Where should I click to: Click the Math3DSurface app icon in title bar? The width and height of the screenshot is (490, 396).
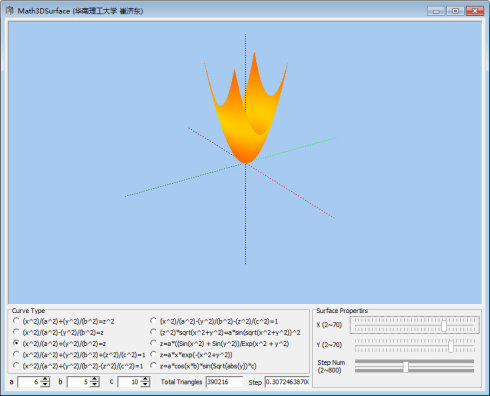10,11
